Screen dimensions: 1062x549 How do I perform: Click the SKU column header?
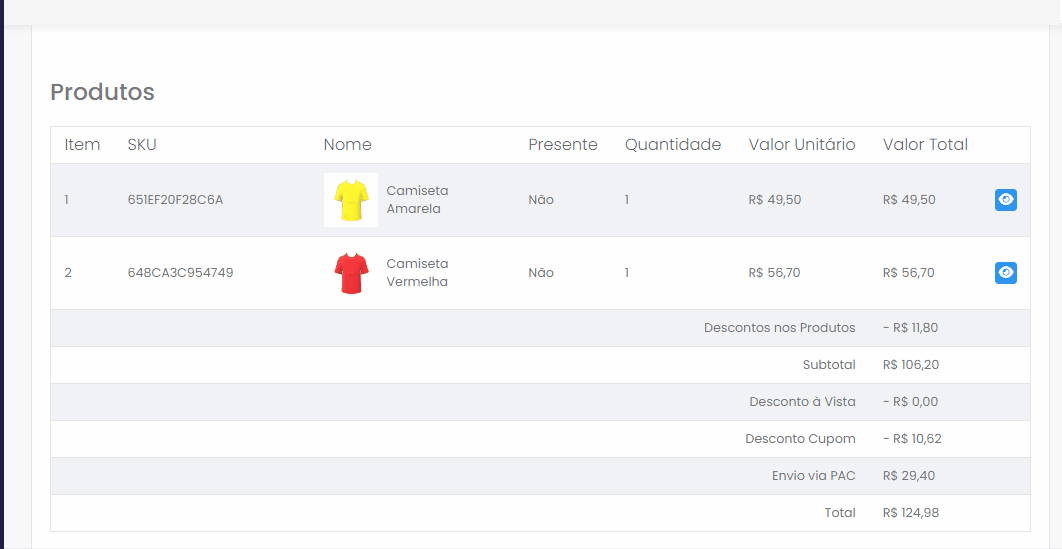point(142,144)
